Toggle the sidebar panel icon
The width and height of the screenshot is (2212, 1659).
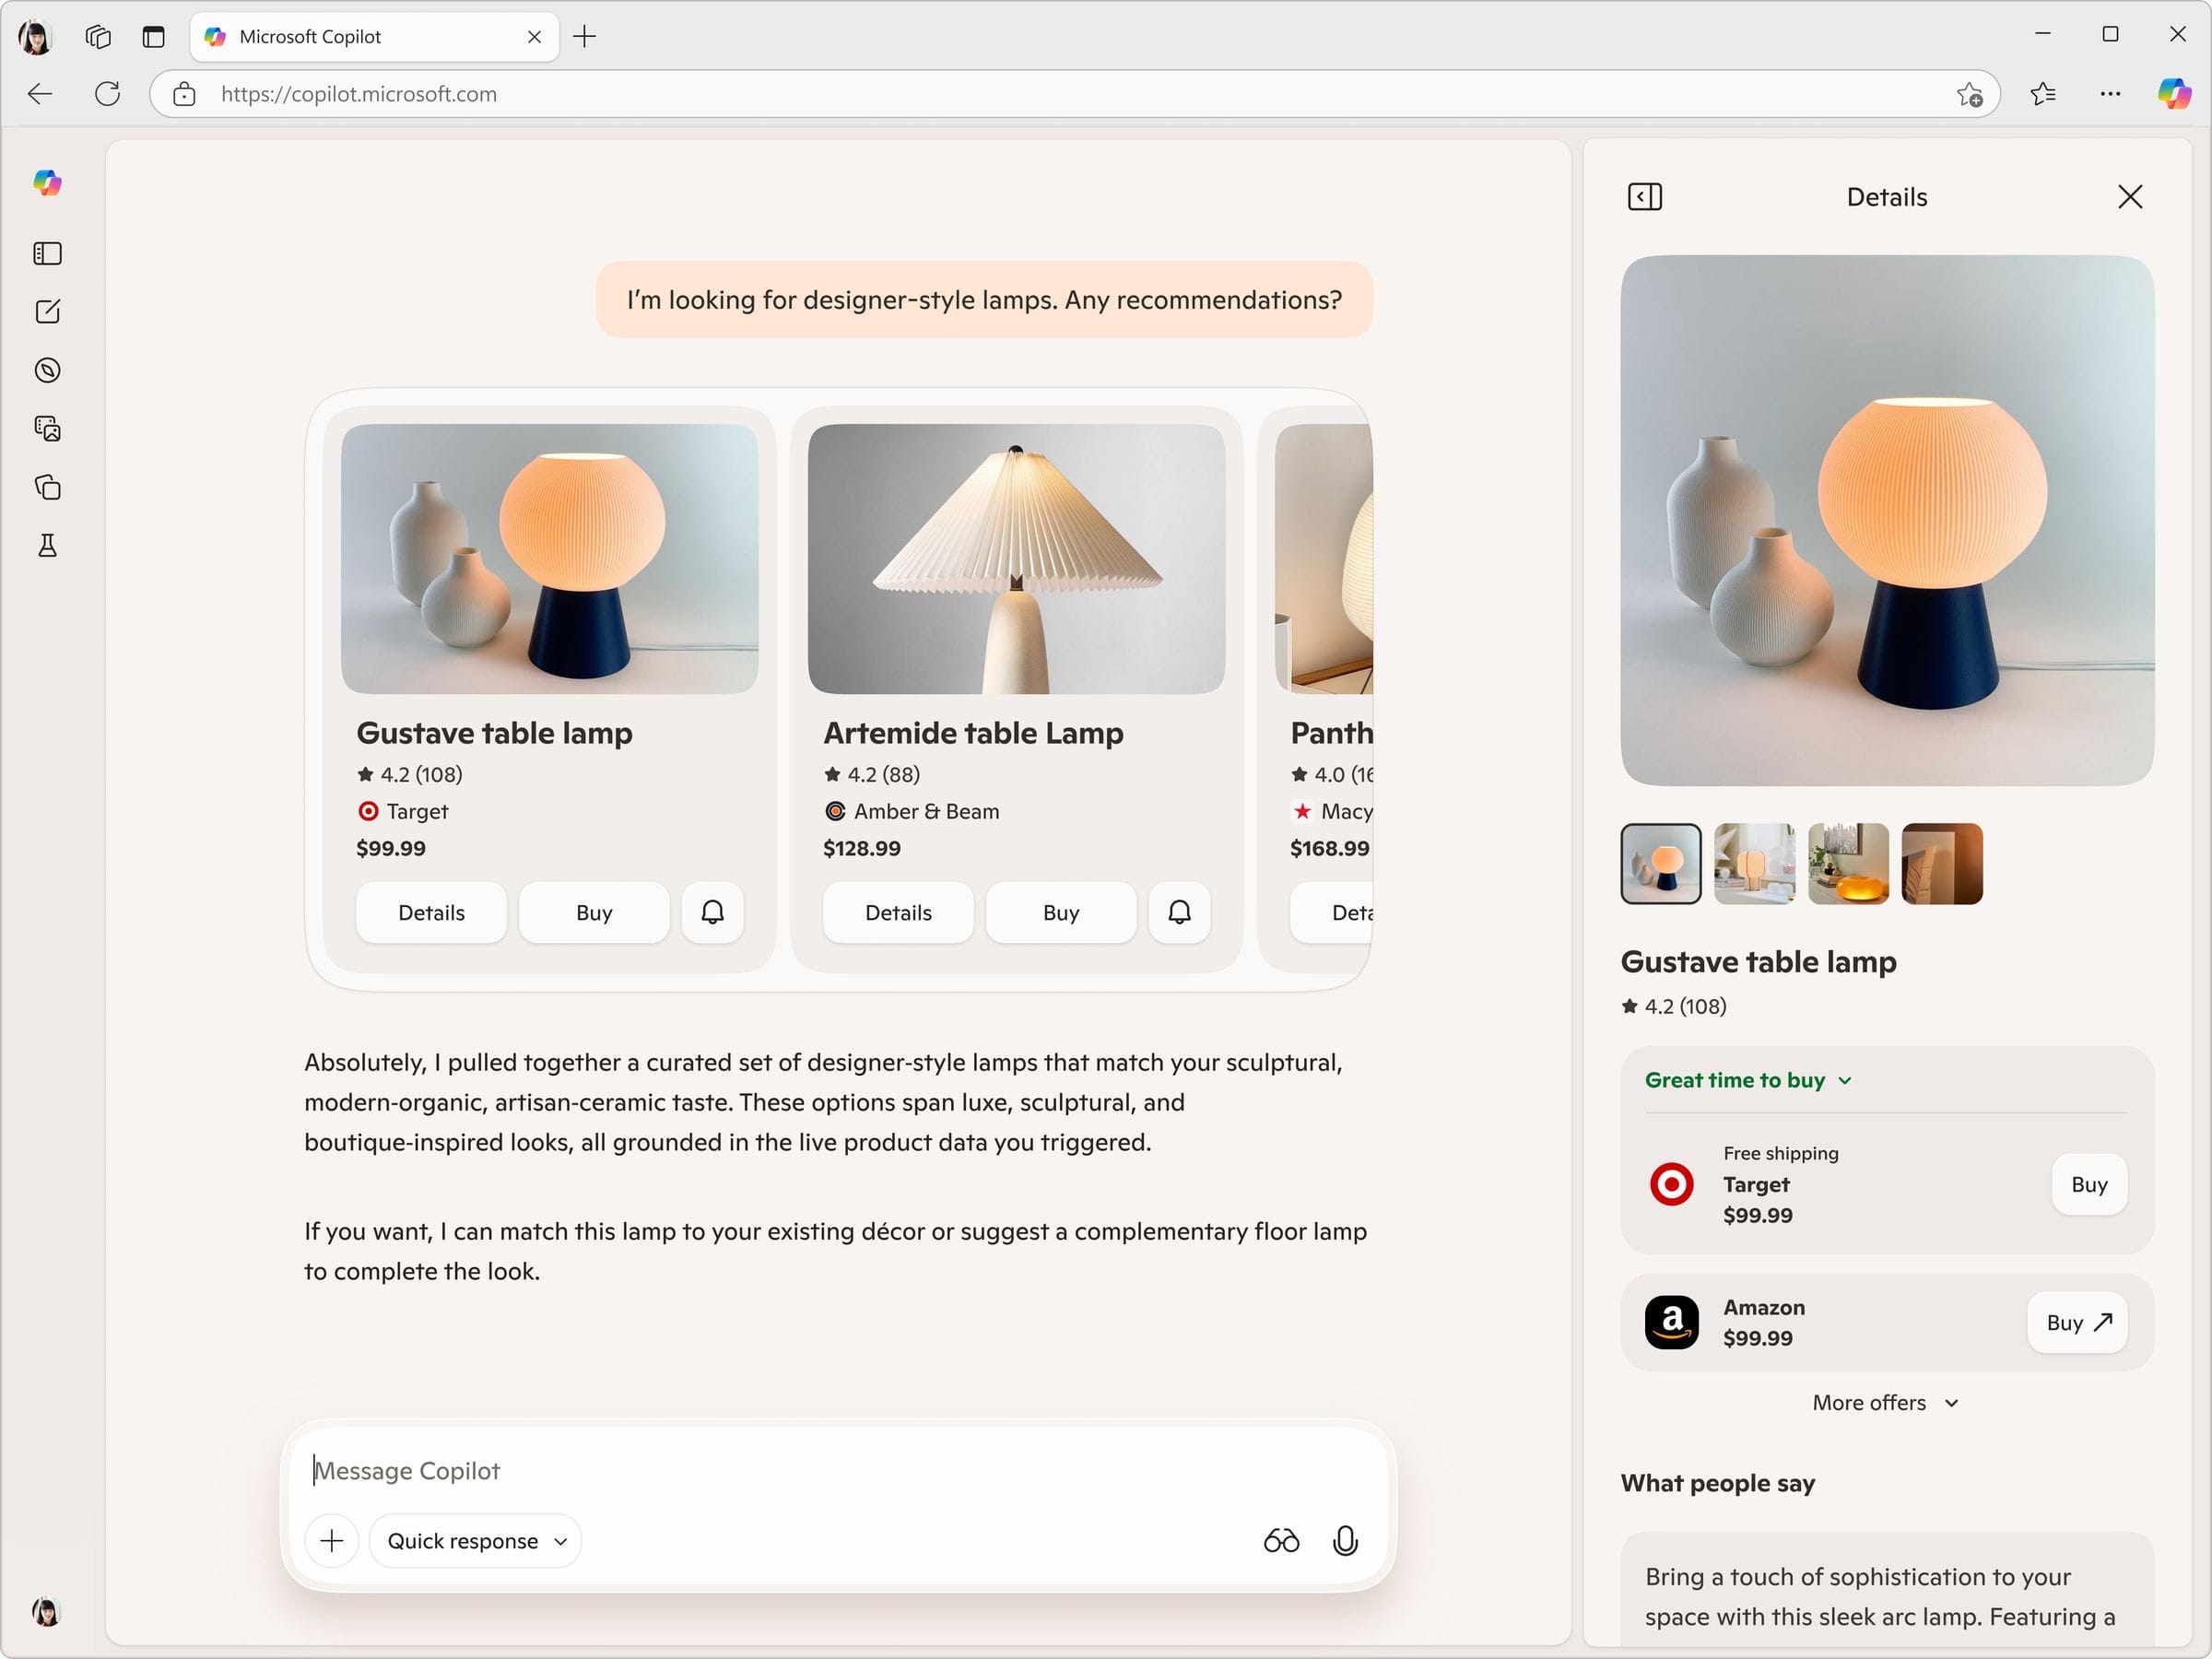(x=47, y=254)
